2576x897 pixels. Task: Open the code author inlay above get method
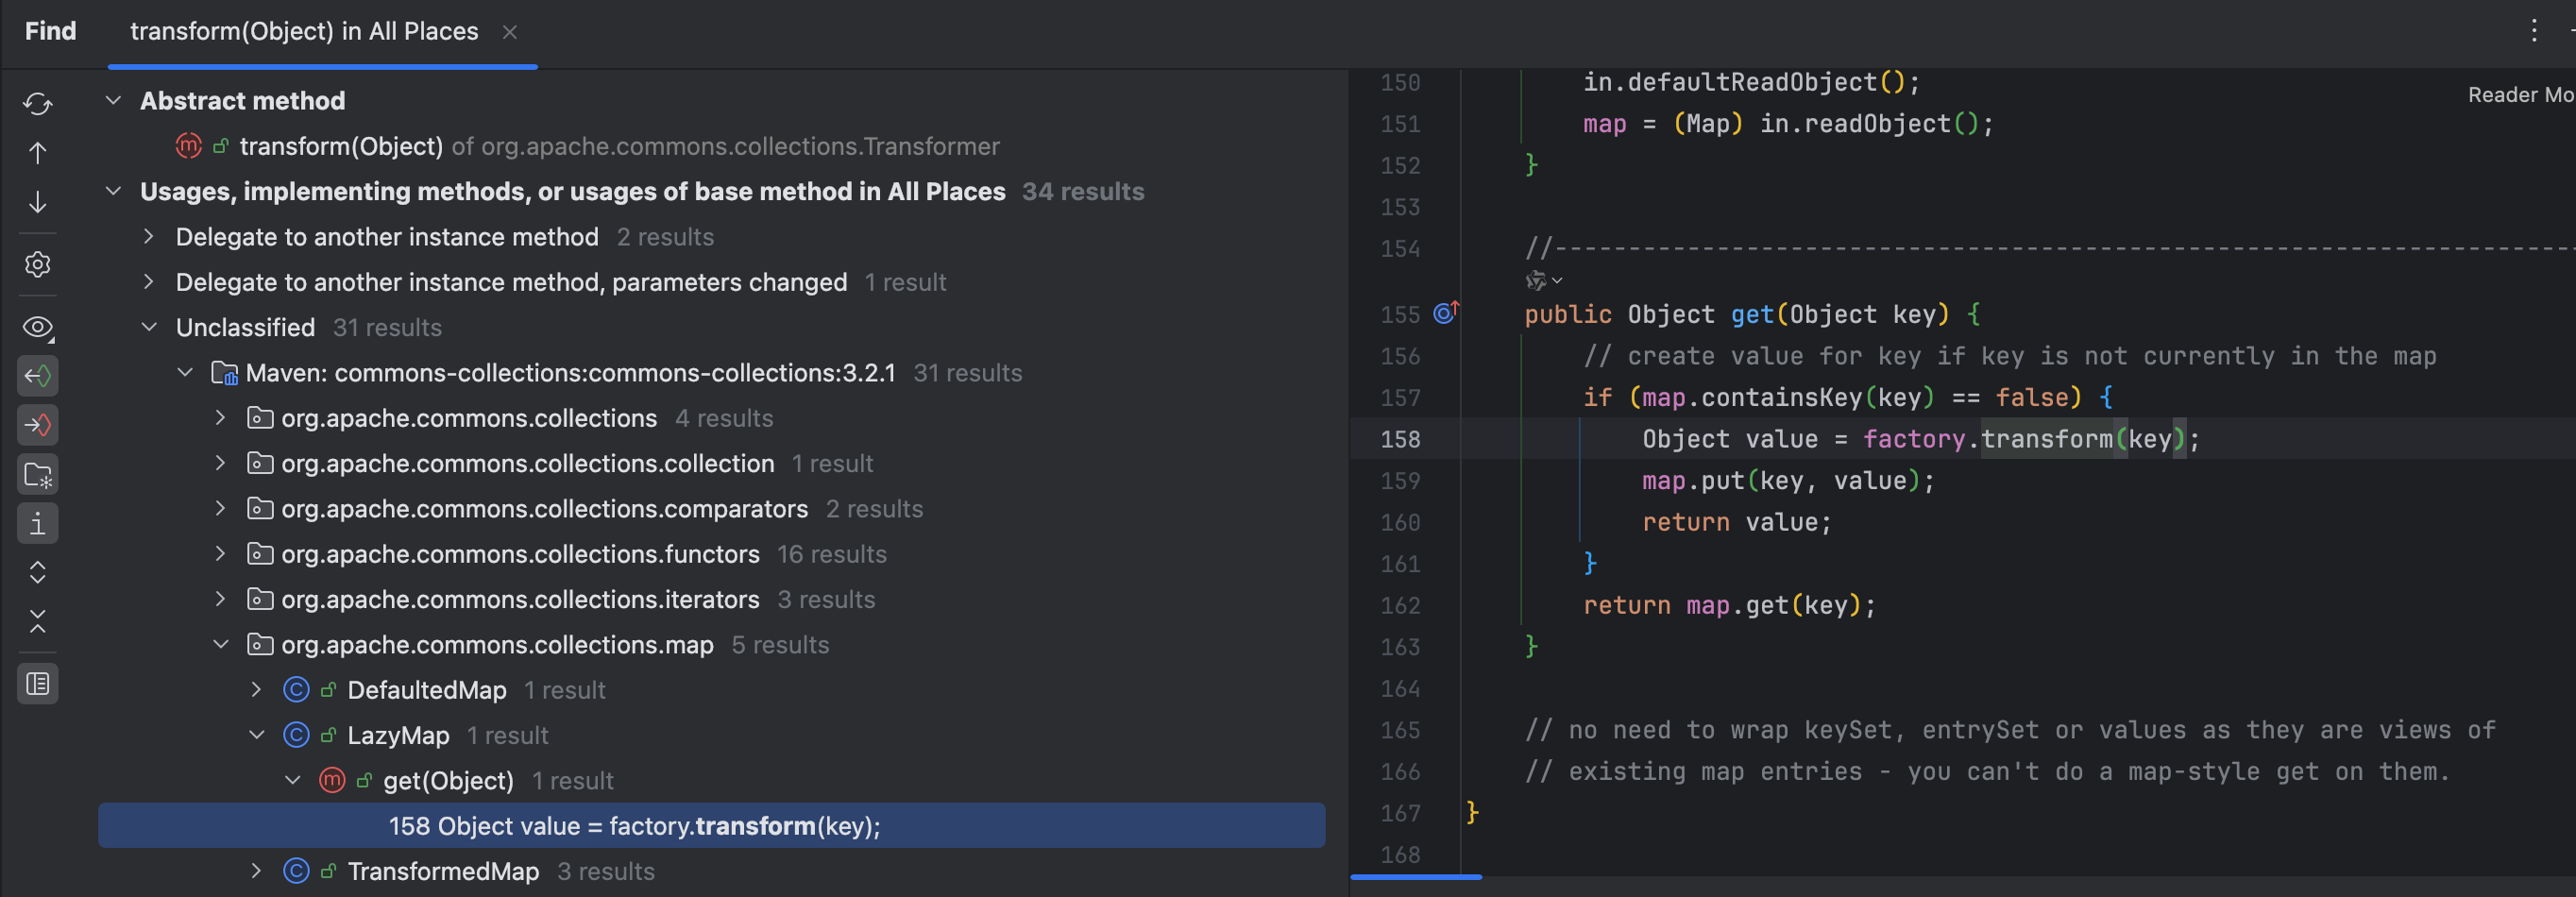pos(1543,281)
